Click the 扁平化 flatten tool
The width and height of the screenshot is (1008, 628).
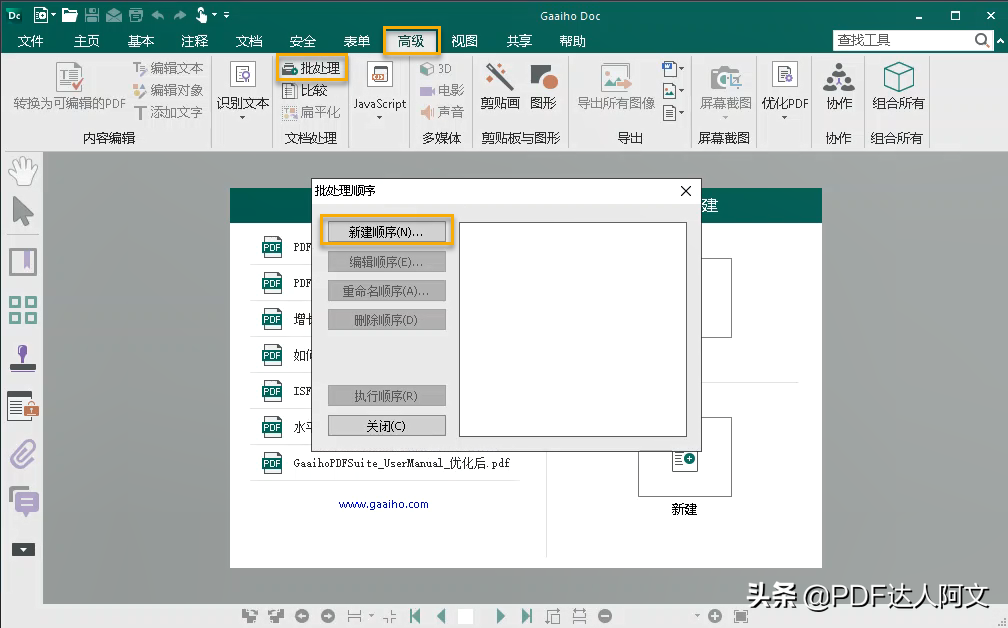[x=311, y=112]
